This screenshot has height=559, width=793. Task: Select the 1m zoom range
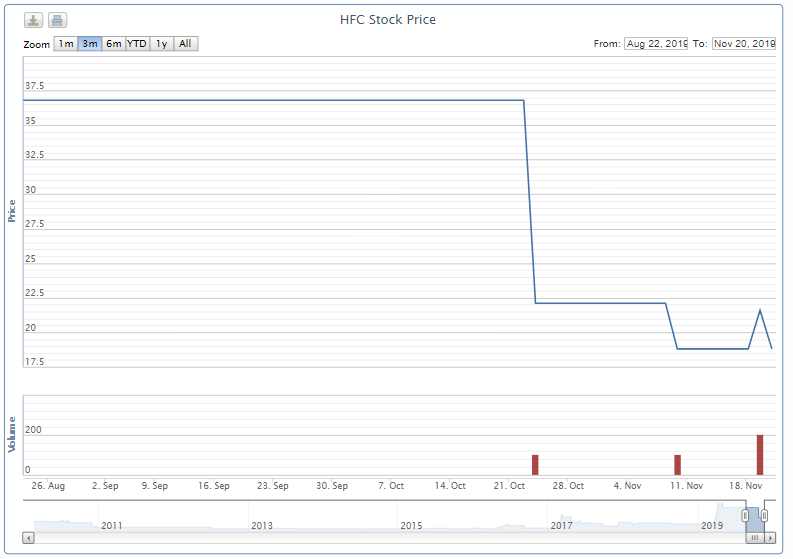tap(66, 44)
